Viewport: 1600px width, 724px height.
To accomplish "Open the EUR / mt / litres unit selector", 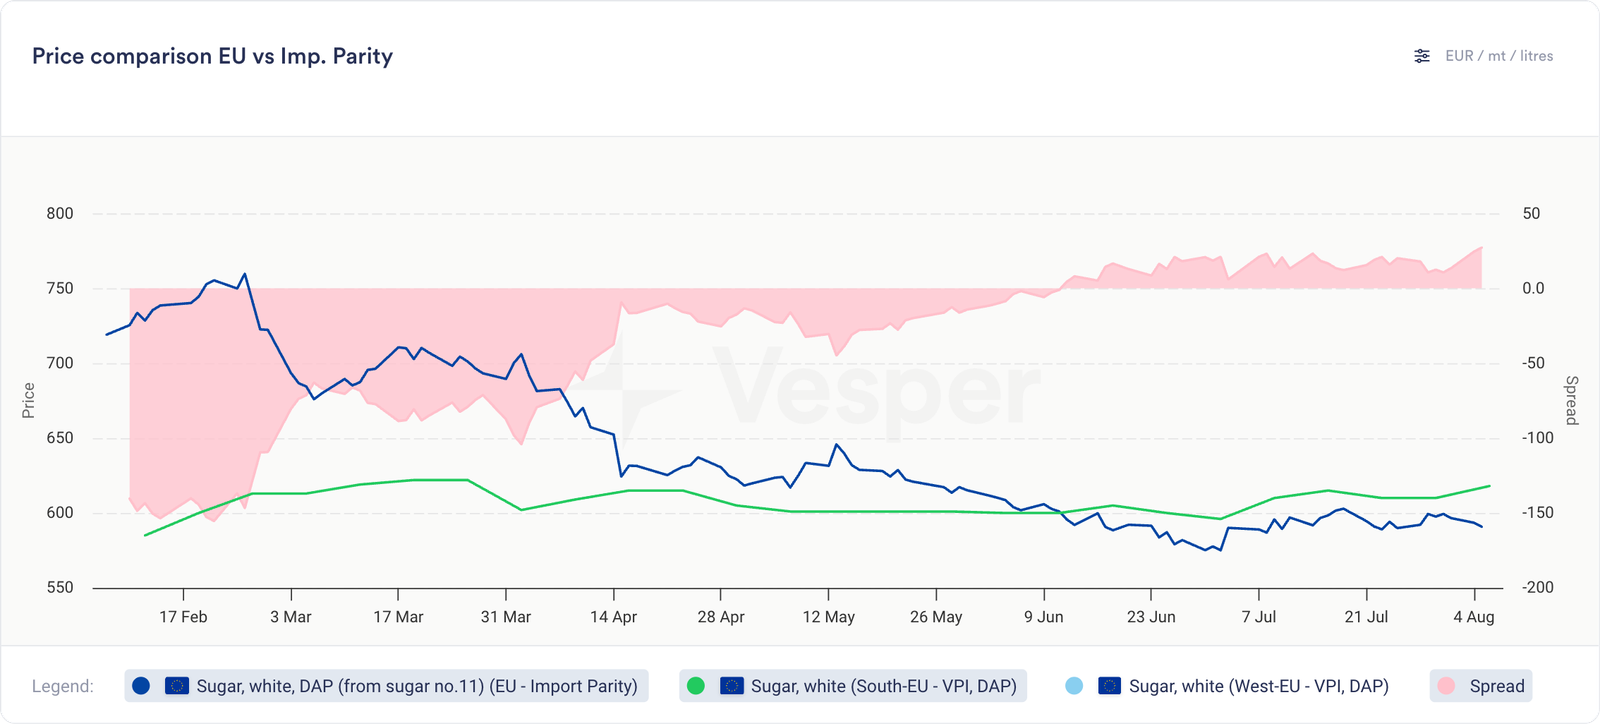I will tap(1498, 56).
